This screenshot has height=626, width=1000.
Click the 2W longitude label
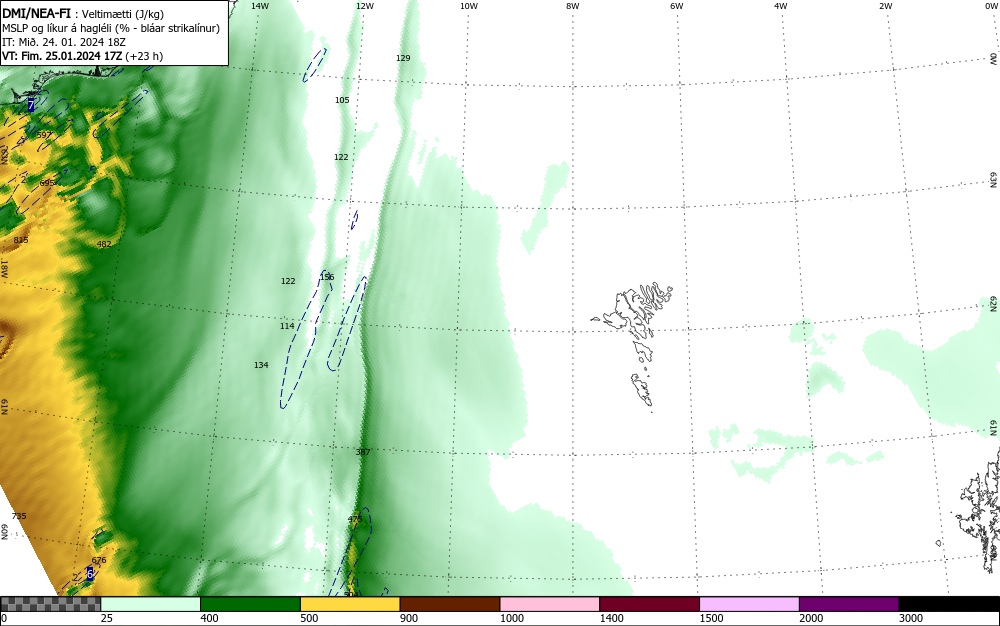885,6
